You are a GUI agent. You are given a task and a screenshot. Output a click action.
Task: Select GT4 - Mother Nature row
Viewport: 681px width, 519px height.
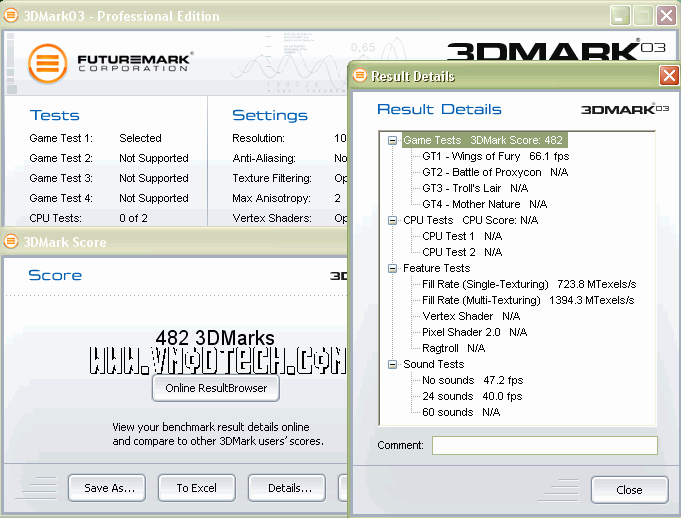484,204
